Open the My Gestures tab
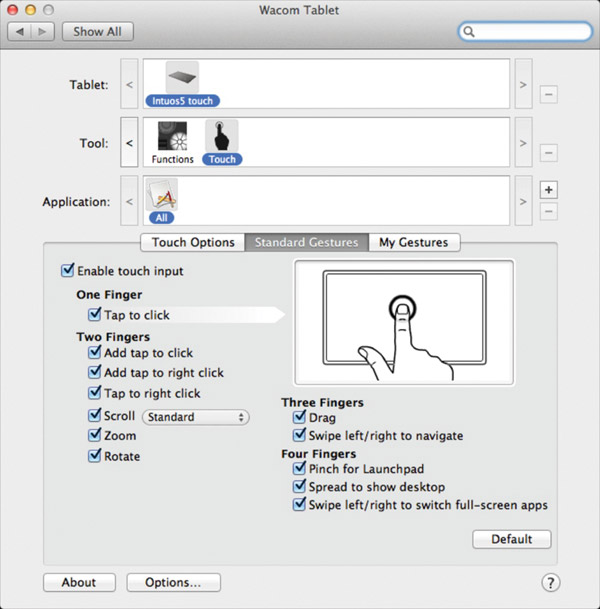Image resolution: width=600 pixels, height=609 pixels. tap(414, 242)
